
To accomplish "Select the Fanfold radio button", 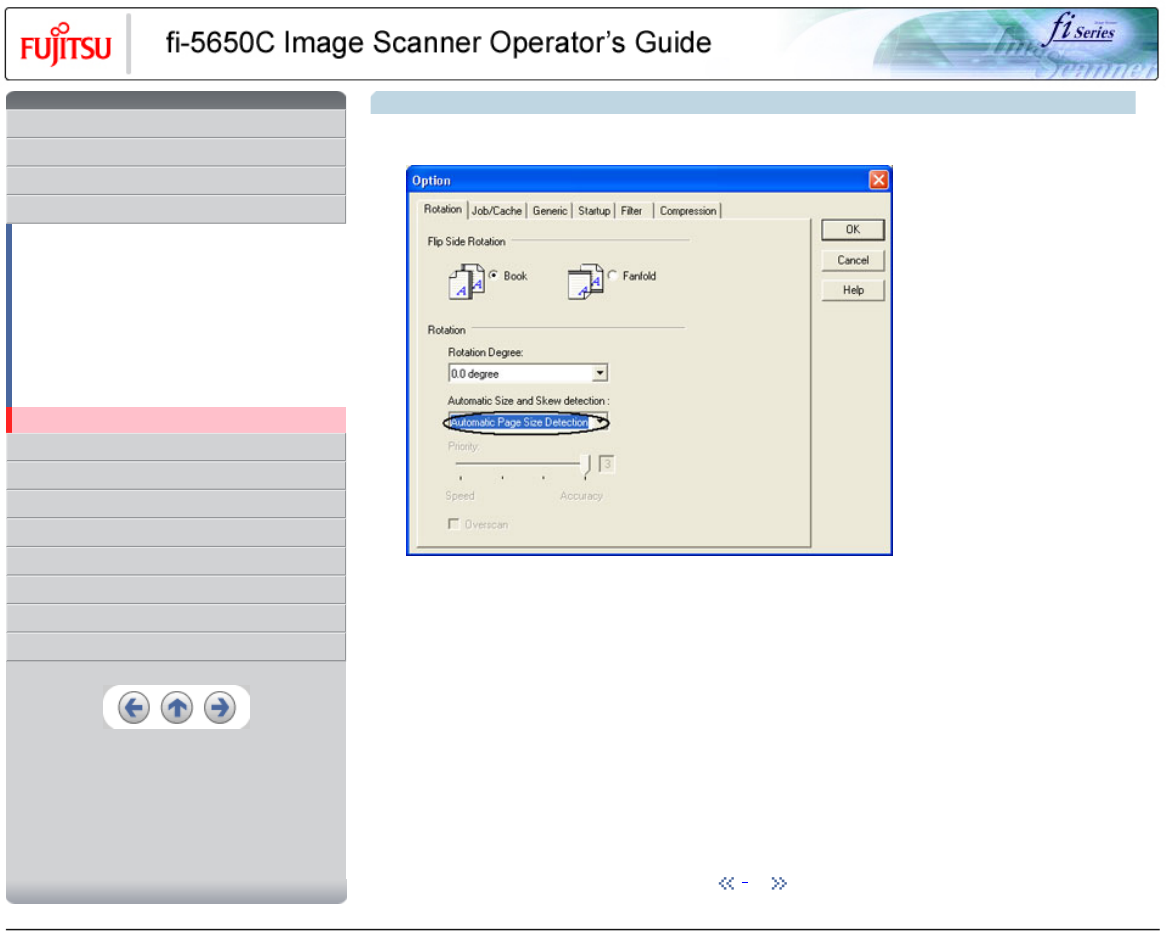I will 613,275.
